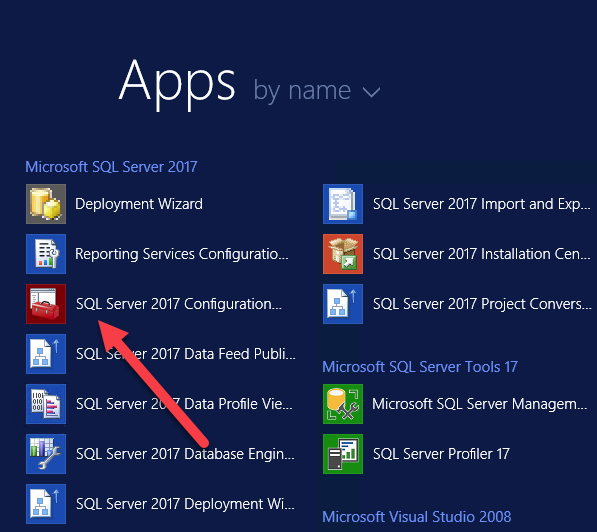Viewport: 597px width, 532px height.
Task: Click the 'Apps' title heading
Action: [x=177, y=83]
